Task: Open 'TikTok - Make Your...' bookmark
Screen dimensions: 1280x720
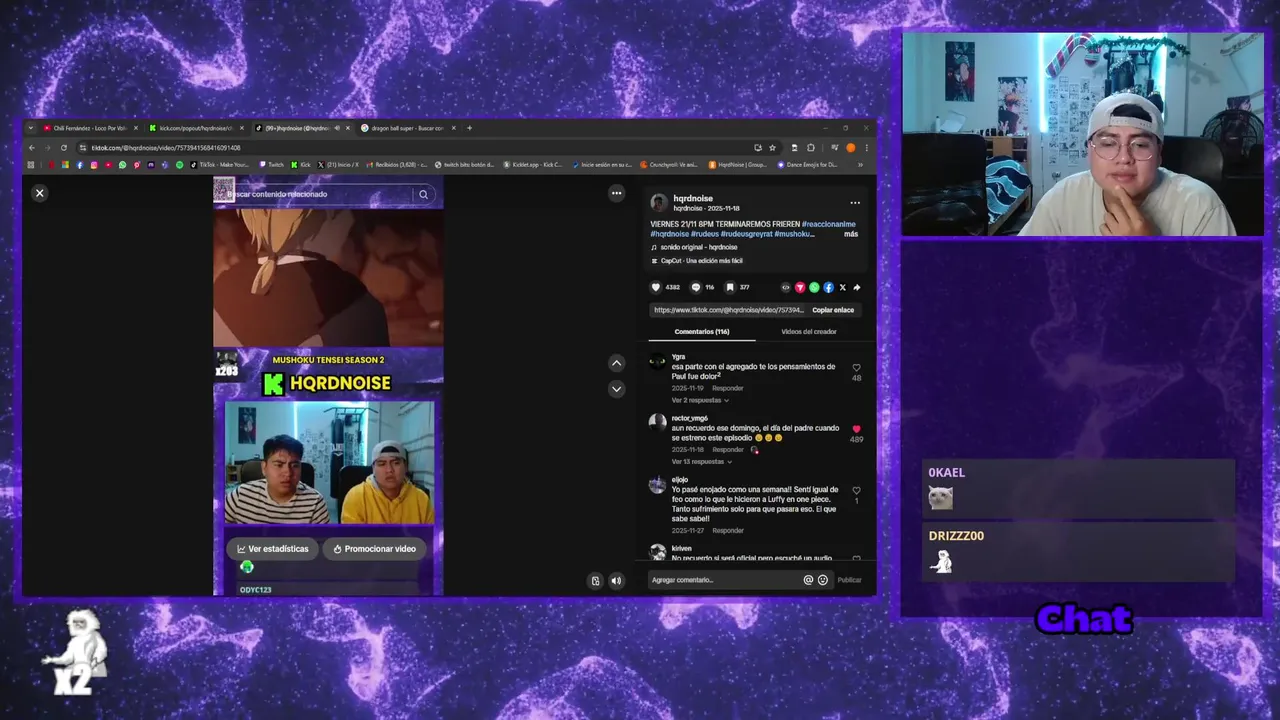Action: click(219, 165)
